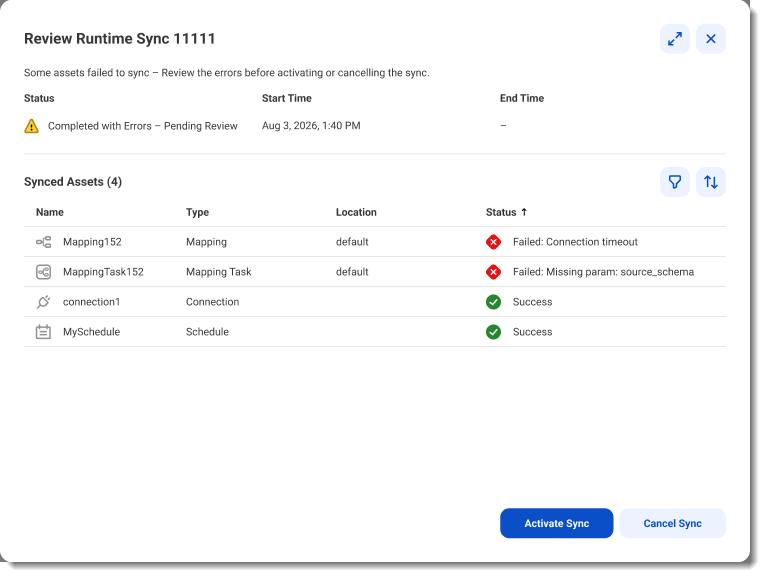
Task: Select the MySchedule asset name
Action: coord(91,332)
